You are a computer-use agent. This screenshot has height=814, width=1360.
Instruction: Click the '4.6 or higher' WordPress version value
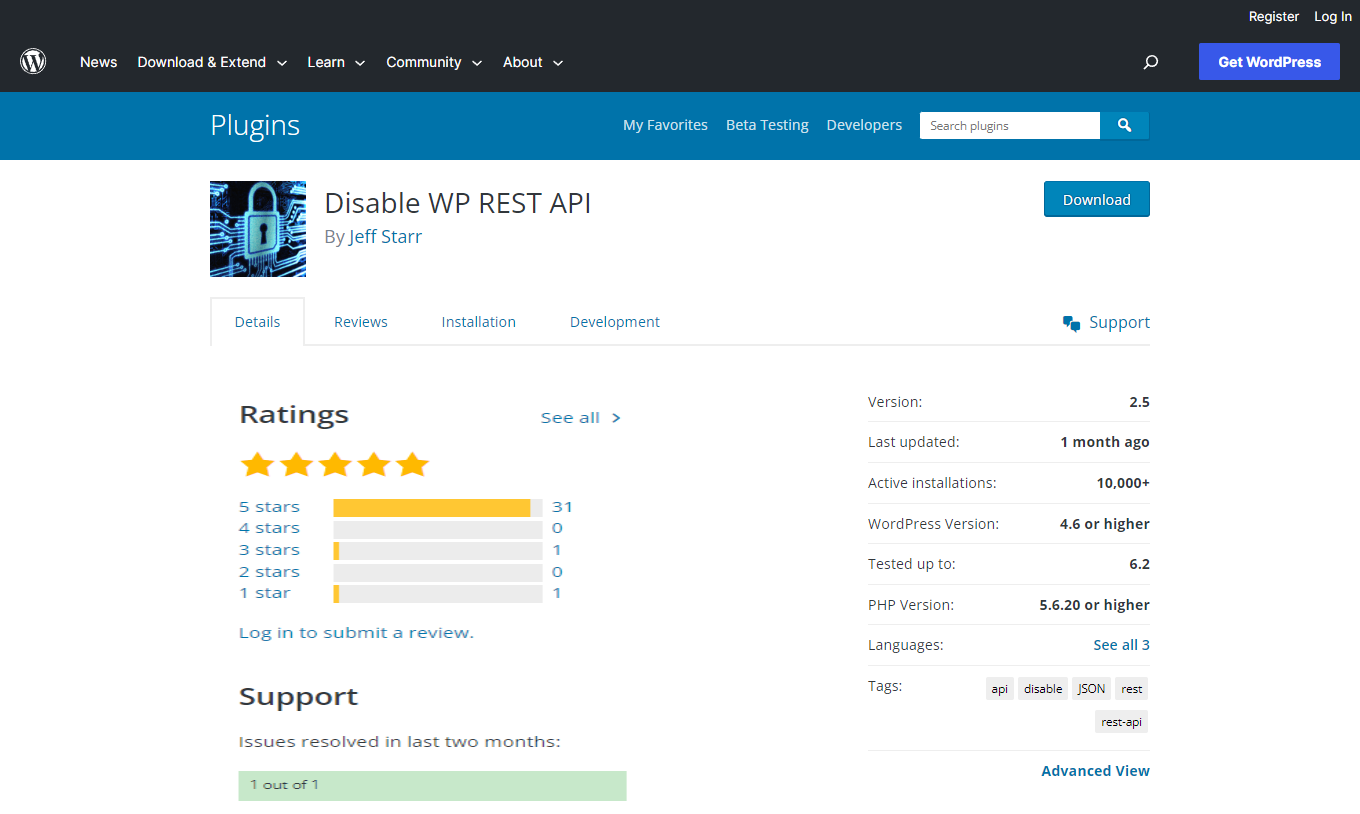tap(1105, 524)
